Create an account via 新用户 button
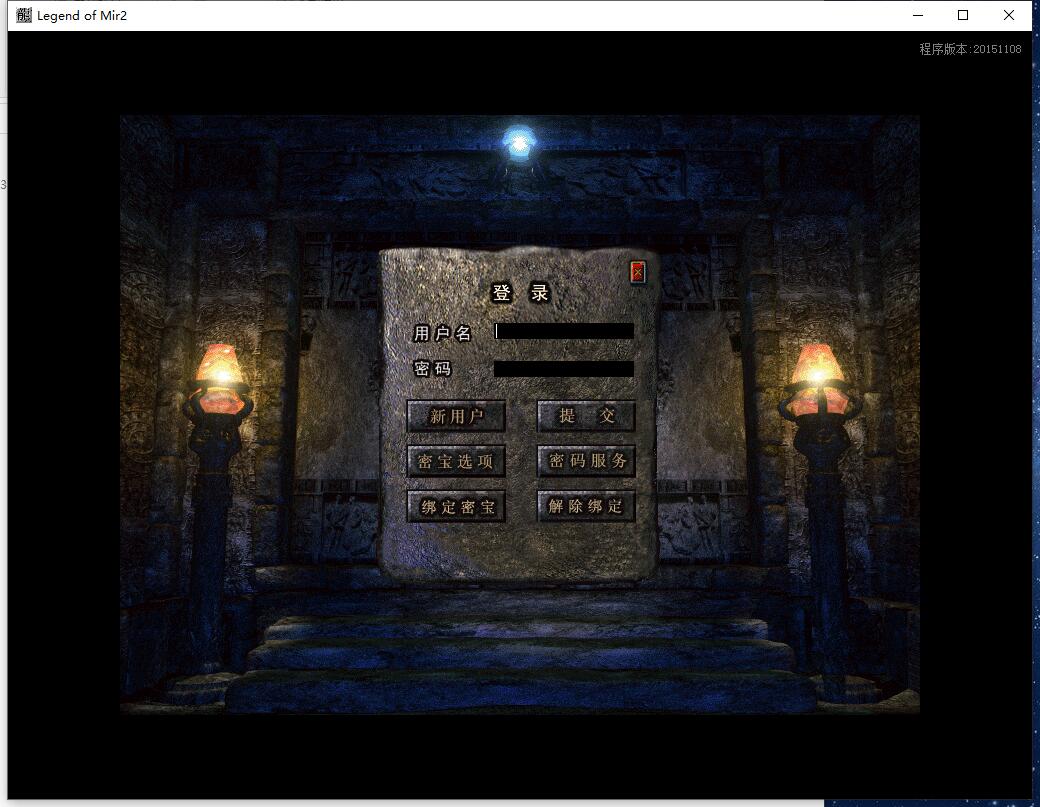This screenshot has width=1040, height=807. click(456, 416)
